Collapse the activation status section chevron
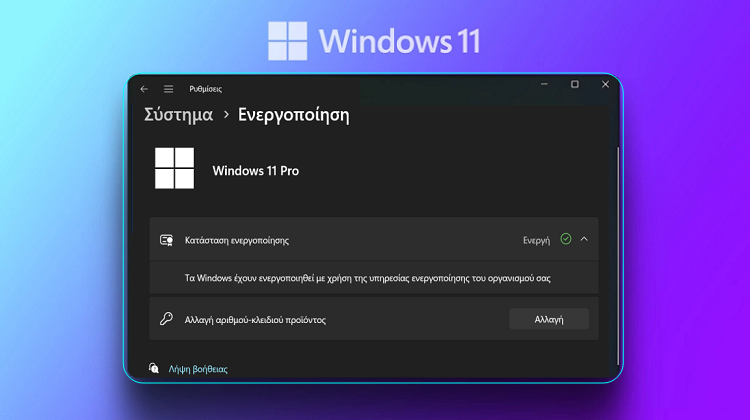The image size is (750, 420). pyautogui.click(x=584, y=239)
